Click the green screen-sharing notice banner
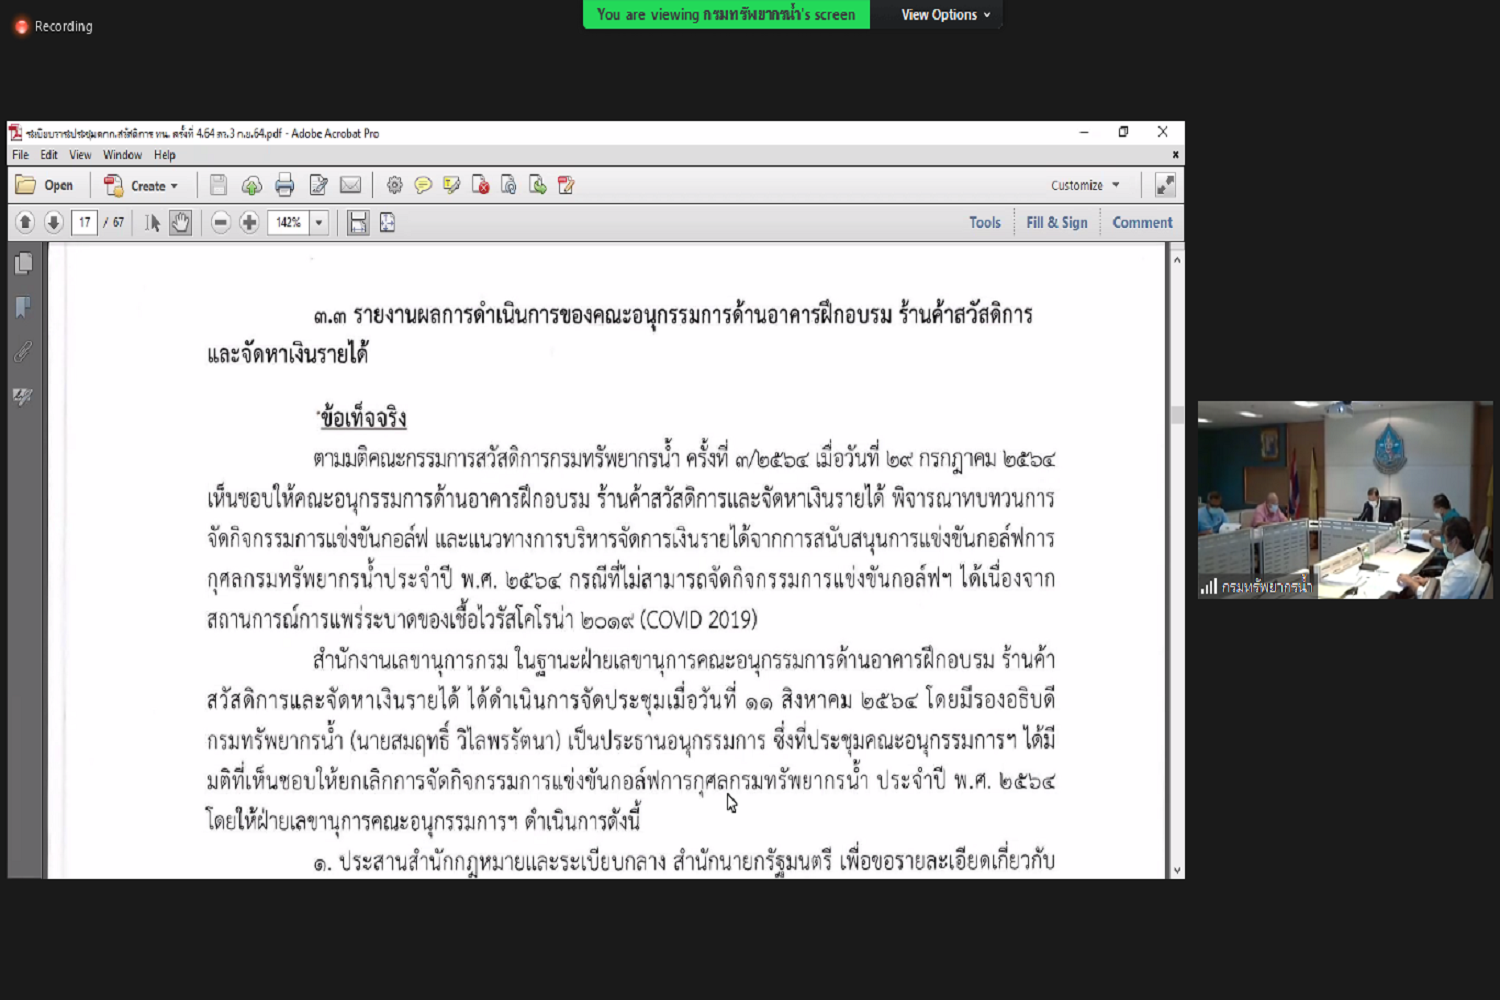1500x1000 pixels. point(726,14)
